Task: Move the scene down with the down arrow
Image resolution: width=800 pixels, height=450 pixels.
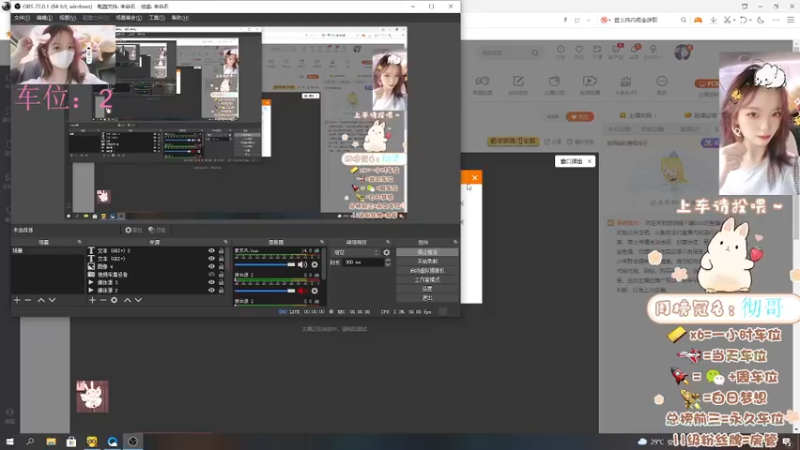Action: (x=52, y=300)
